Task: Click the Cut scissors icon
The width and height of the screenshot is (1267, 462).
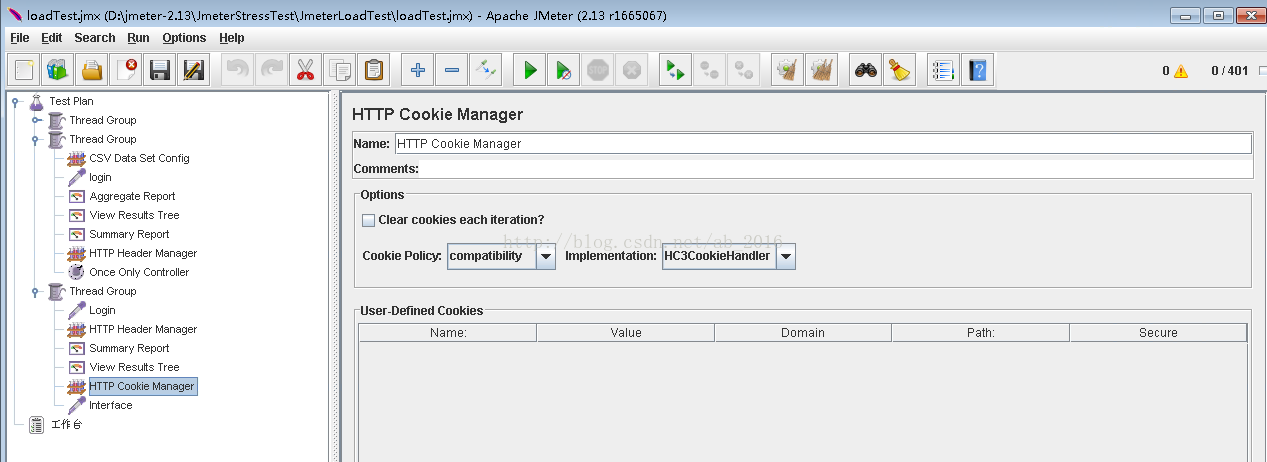Action: [x=305, y=70]
